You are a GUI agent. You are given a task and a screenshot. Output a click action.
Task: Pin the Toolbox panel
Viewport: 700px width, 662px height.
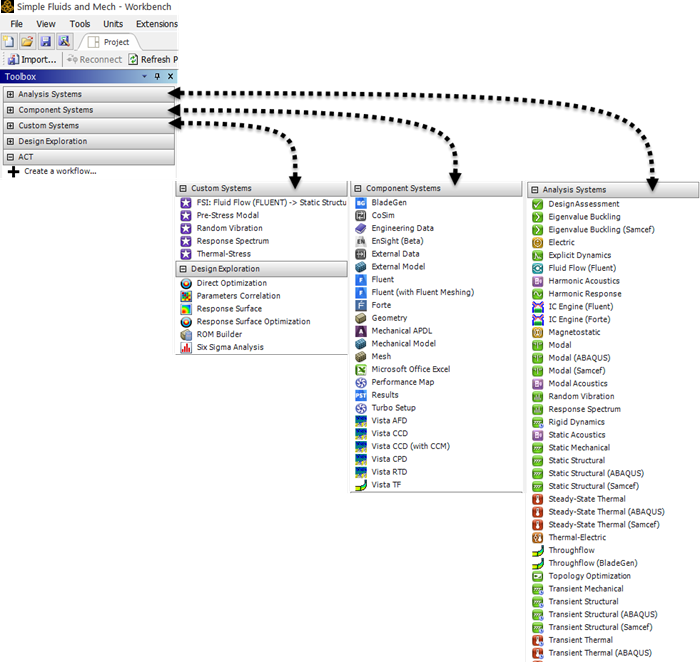[157, 76]
